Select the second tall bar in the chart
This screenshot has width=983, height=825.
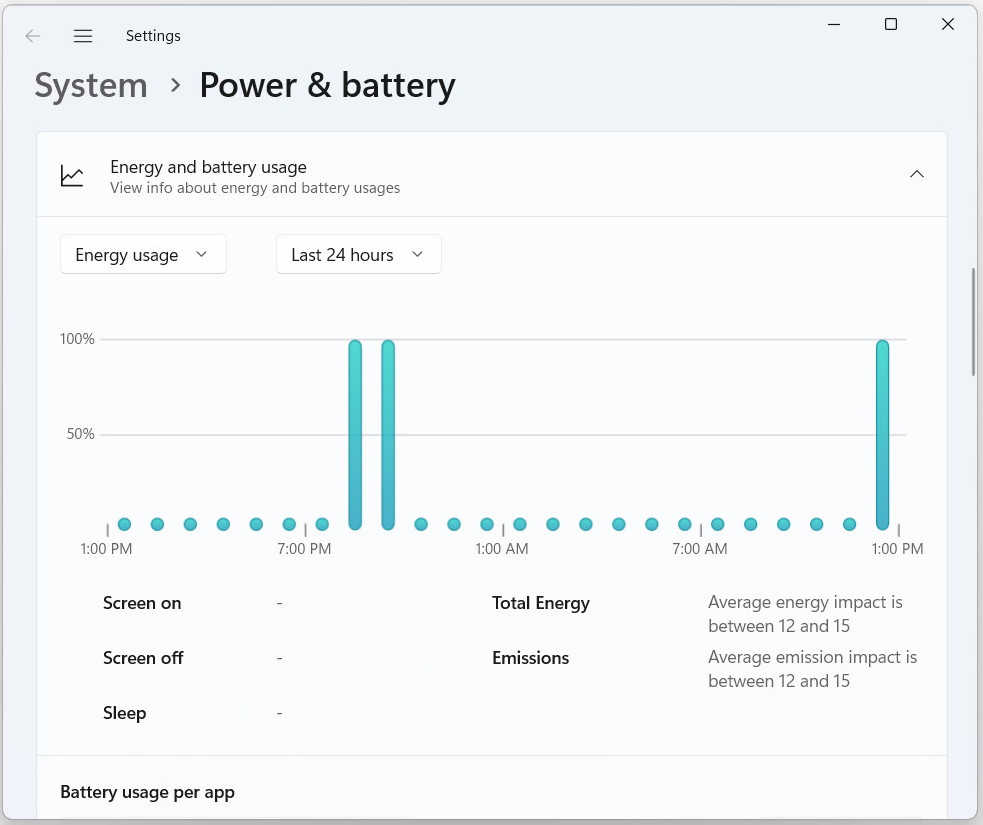[x=388, y=435]
